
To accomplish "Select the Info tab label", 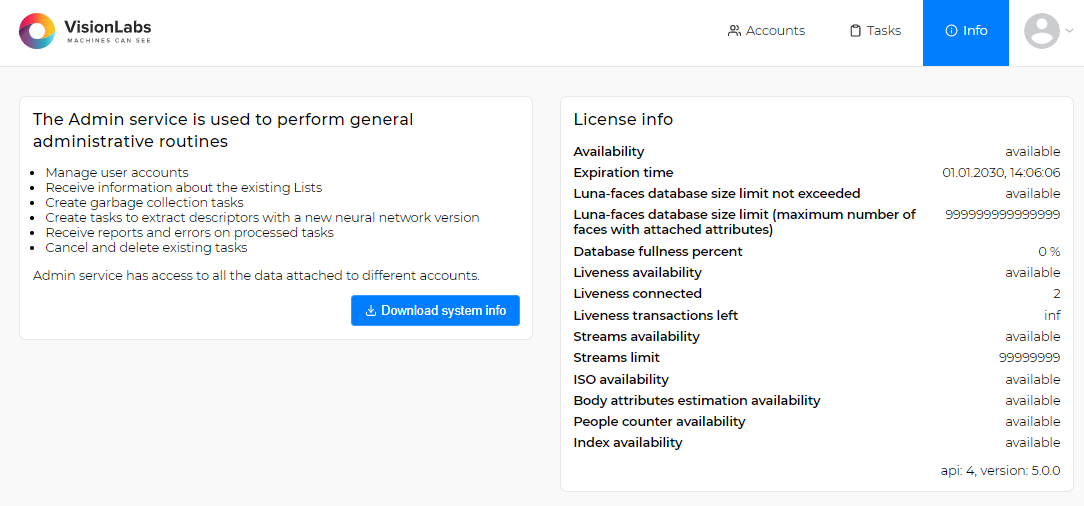I will coord(975,31).
